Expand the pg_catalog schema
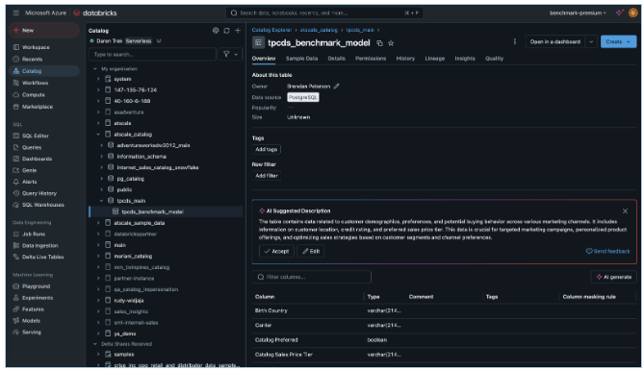 point(101,179)
